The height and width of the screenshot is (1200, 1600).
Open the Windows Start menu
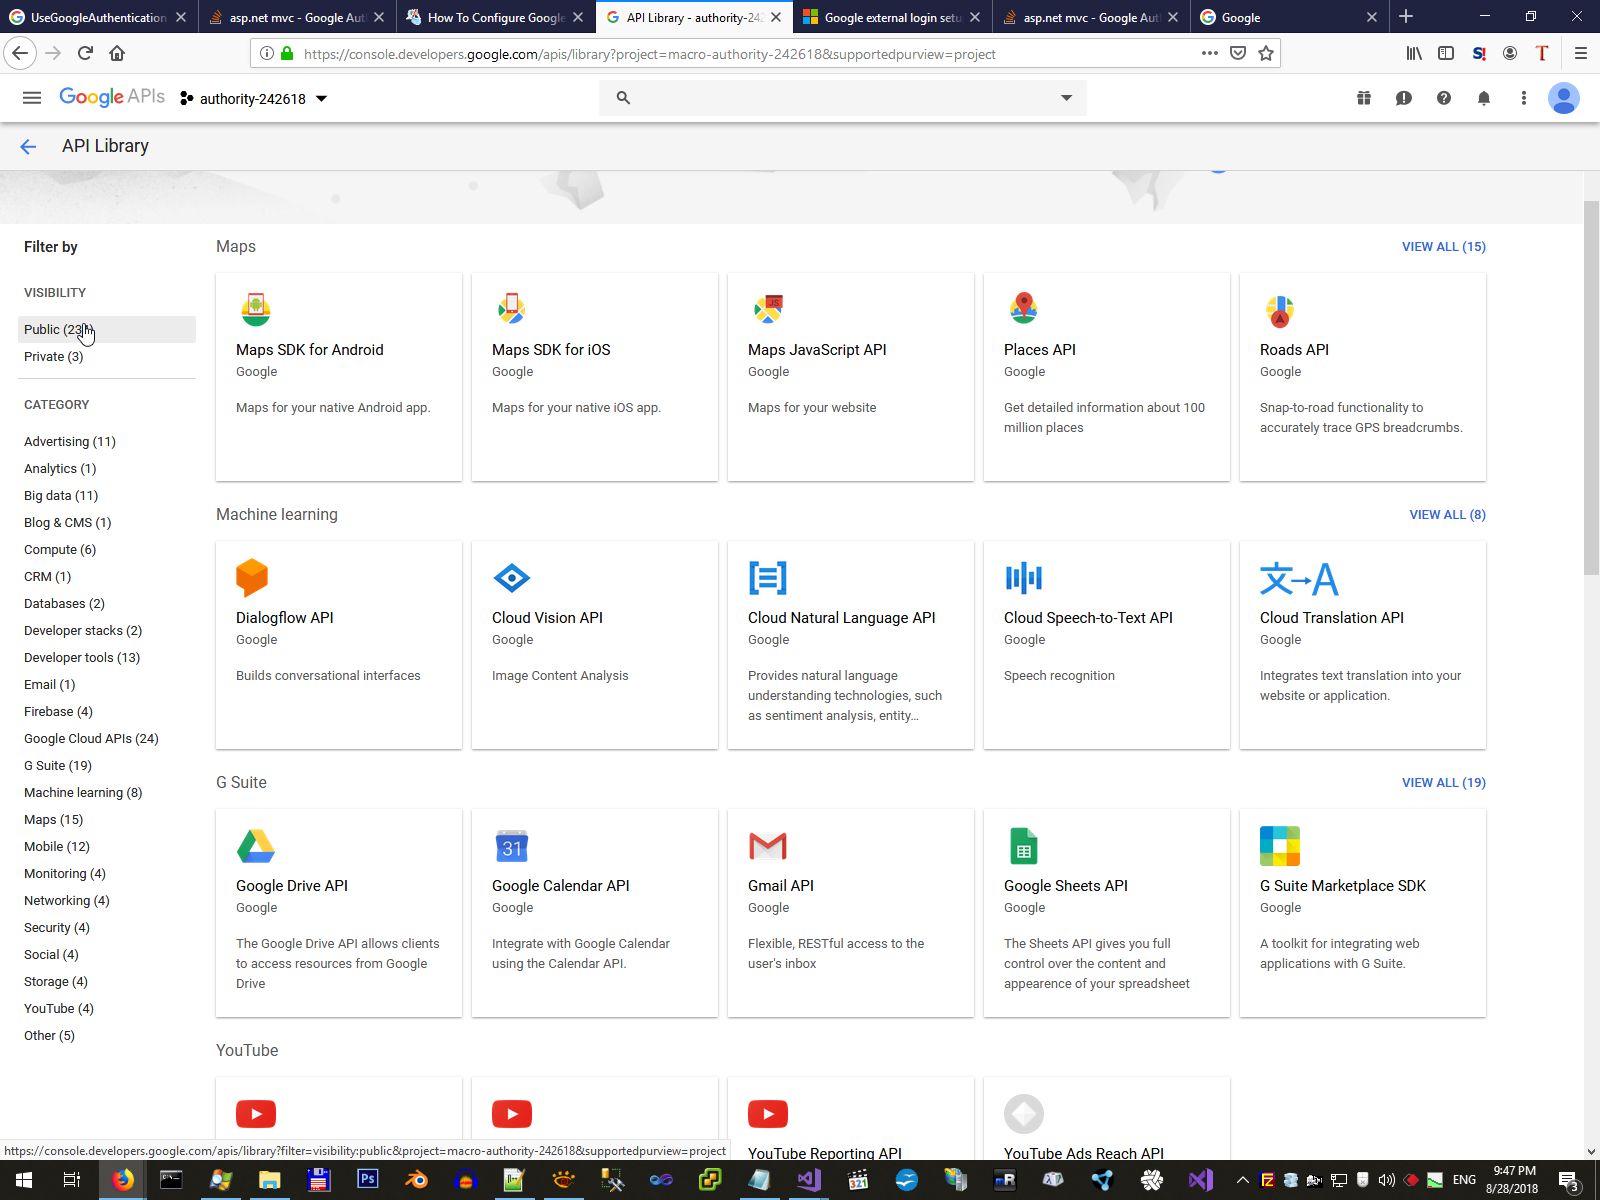[x=23, y=1180]
